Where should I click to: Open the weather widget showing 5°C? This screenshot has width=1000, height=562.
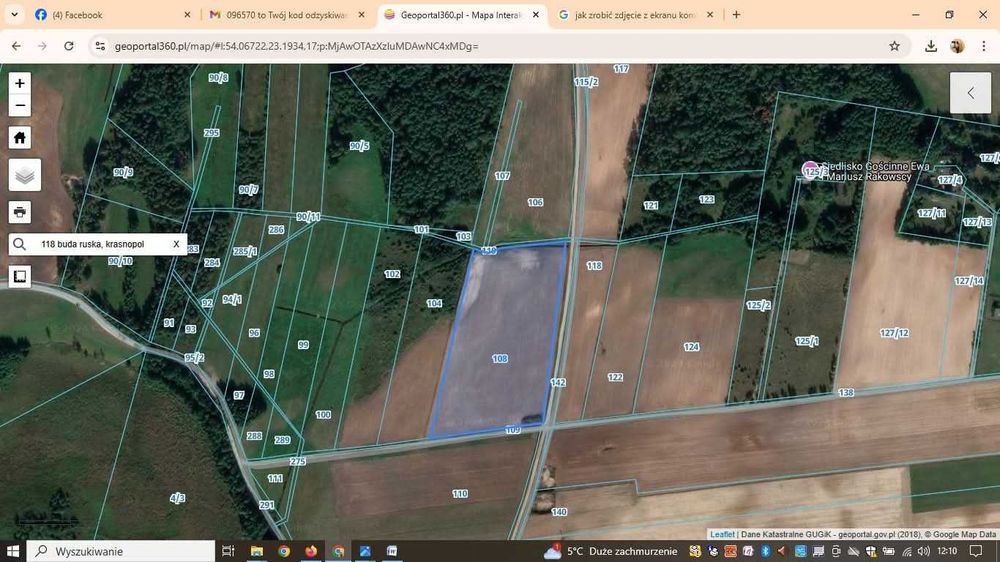click(610, 551)
